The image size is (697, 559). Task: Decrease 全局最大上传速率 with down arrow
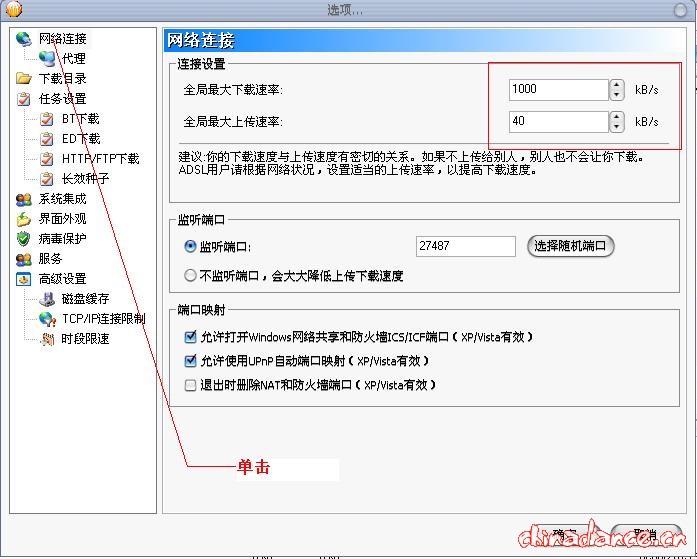coord(616,127)
